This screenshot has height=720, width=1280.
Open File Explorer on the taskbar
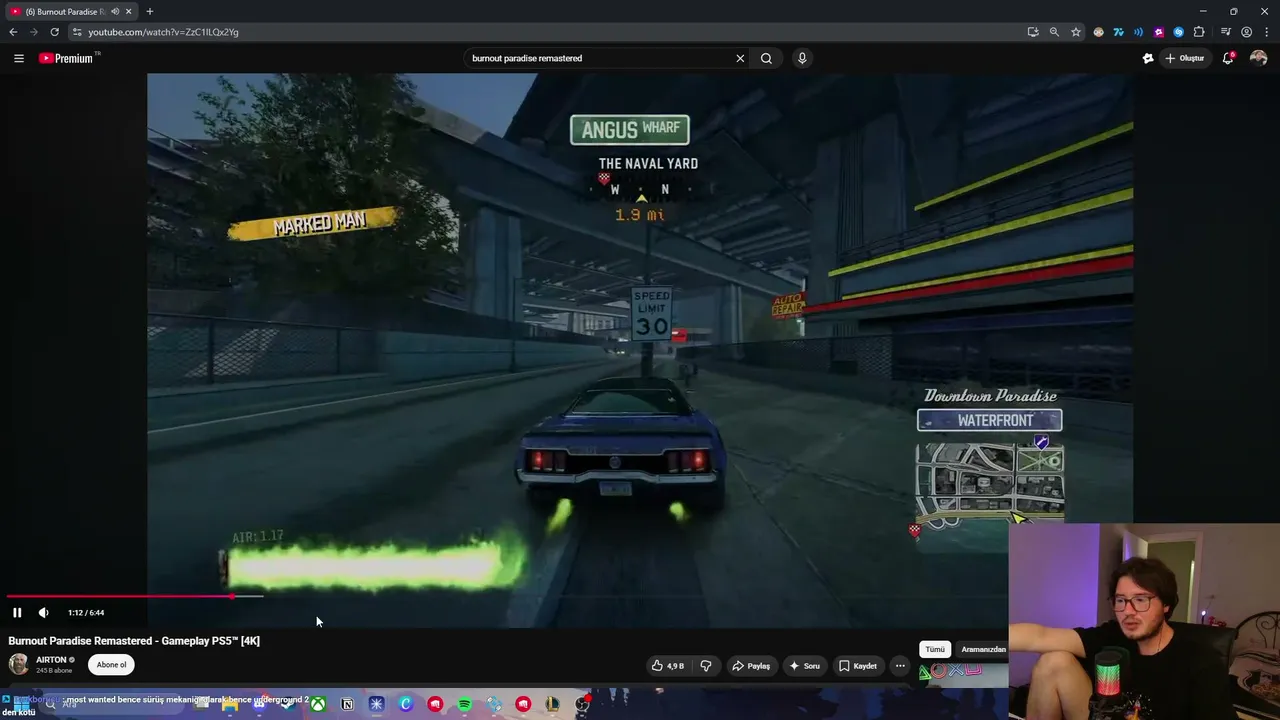coord(230,704)
